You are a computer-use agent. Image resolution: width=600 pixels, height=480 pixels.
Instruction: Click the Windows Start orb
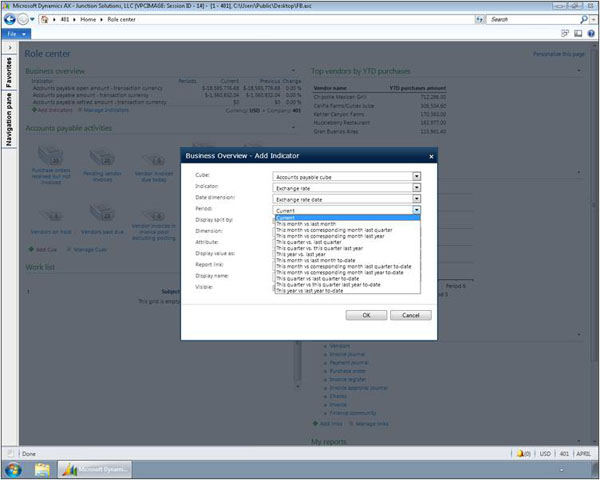pyautogui.click(x=15, y=469)
